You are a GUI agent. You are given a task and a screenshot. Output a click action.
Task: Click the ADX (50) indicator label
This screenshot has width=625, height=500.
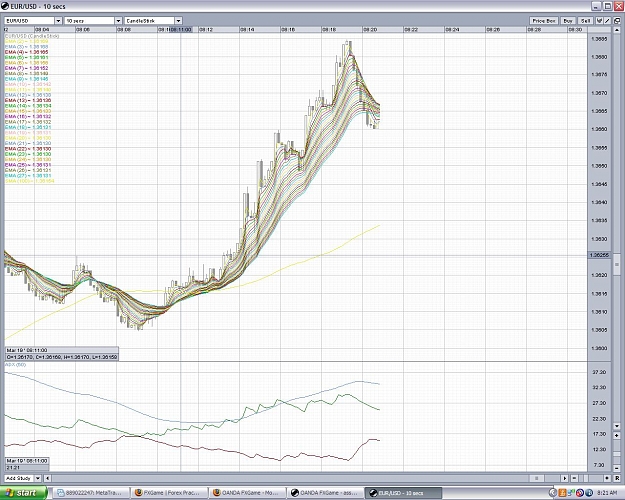(16, 364)
